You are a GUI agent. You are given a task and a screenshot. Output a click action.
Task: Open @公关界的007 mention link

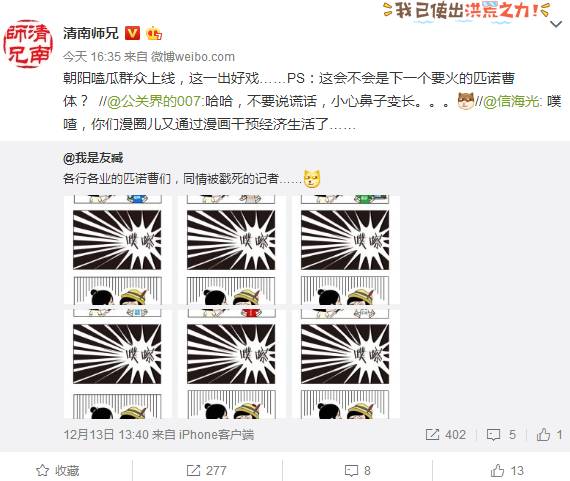(154, 101)
